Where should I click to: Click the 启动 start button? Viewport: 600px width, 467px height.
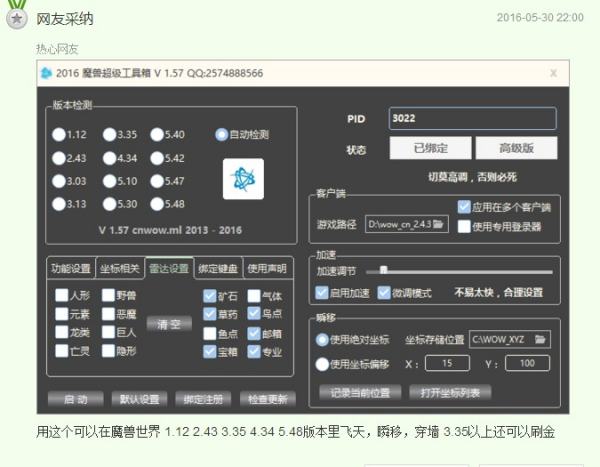pyautogui.click(x=76, y=399)
